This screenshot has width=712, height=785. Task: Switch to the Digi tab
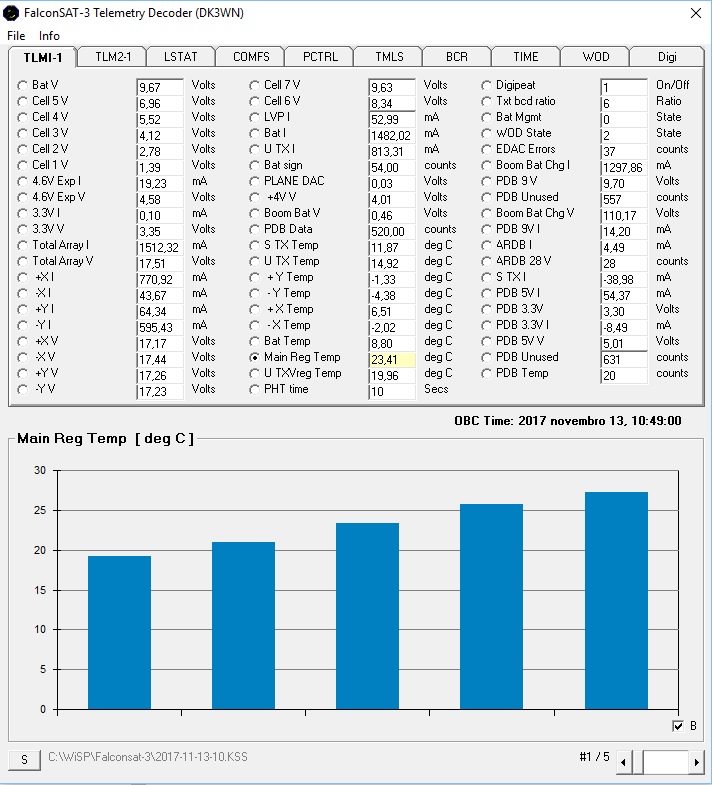[667, 57]
